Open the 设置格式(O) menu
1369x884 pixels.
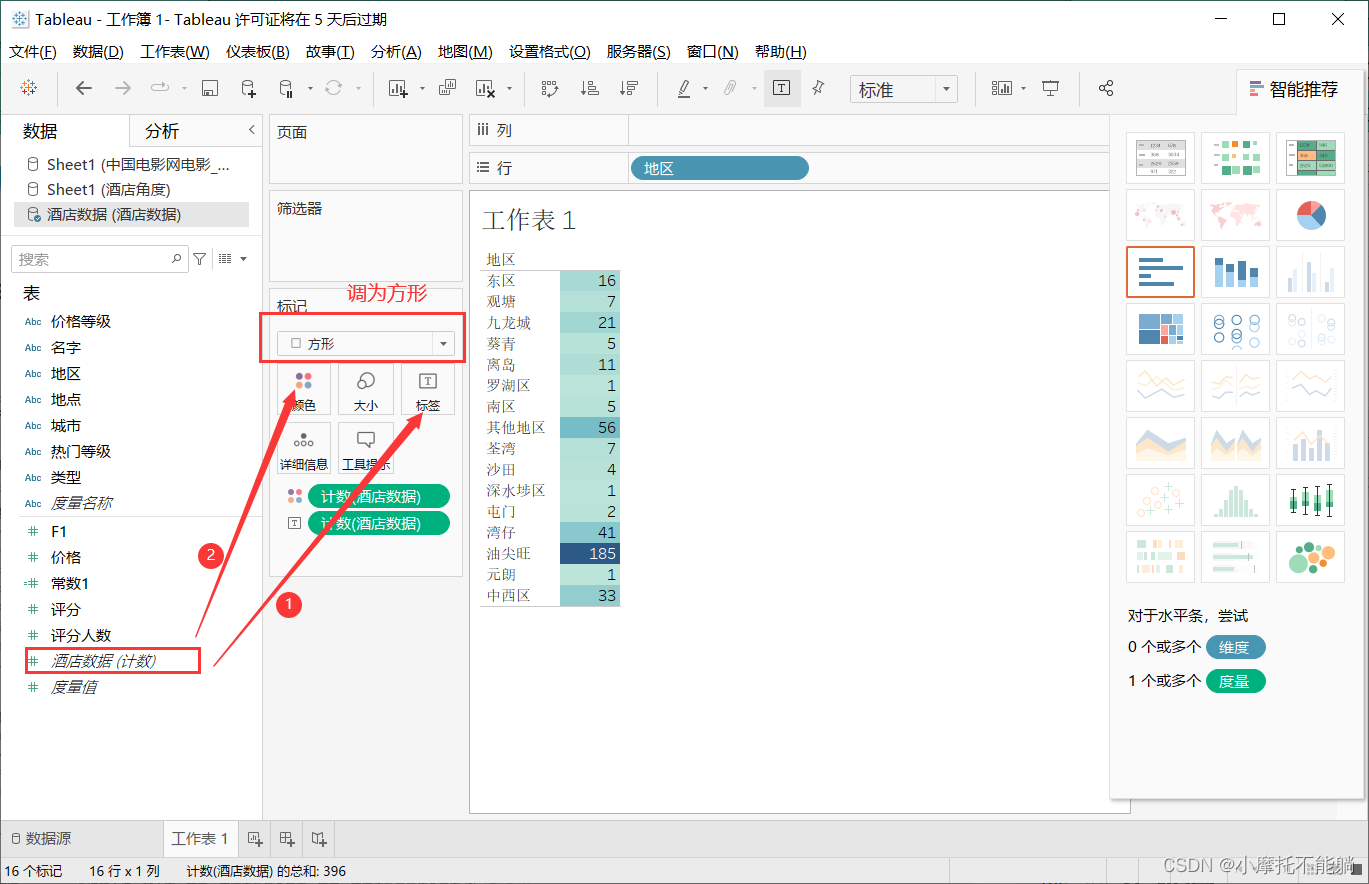pyautogui.click(x=549, y=52)
